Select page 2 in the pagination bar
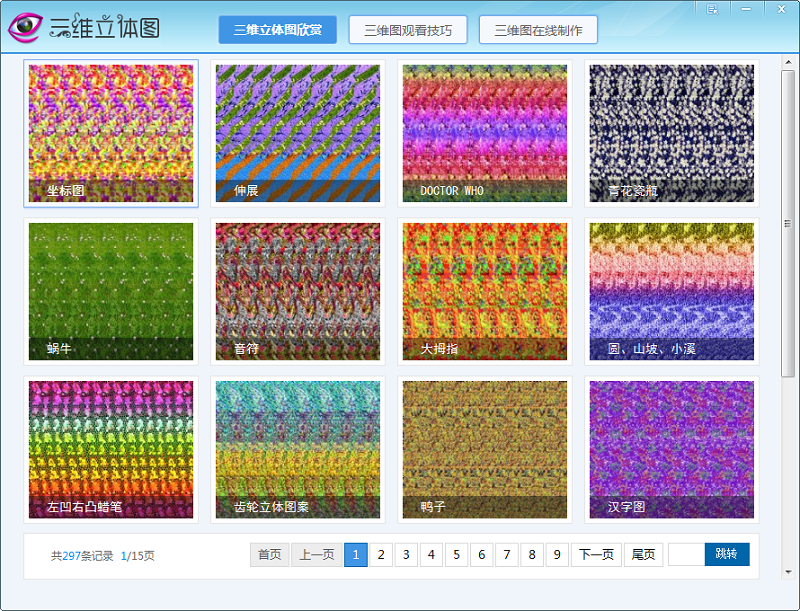This screenshot has width=800, height=611. point(380,554)
